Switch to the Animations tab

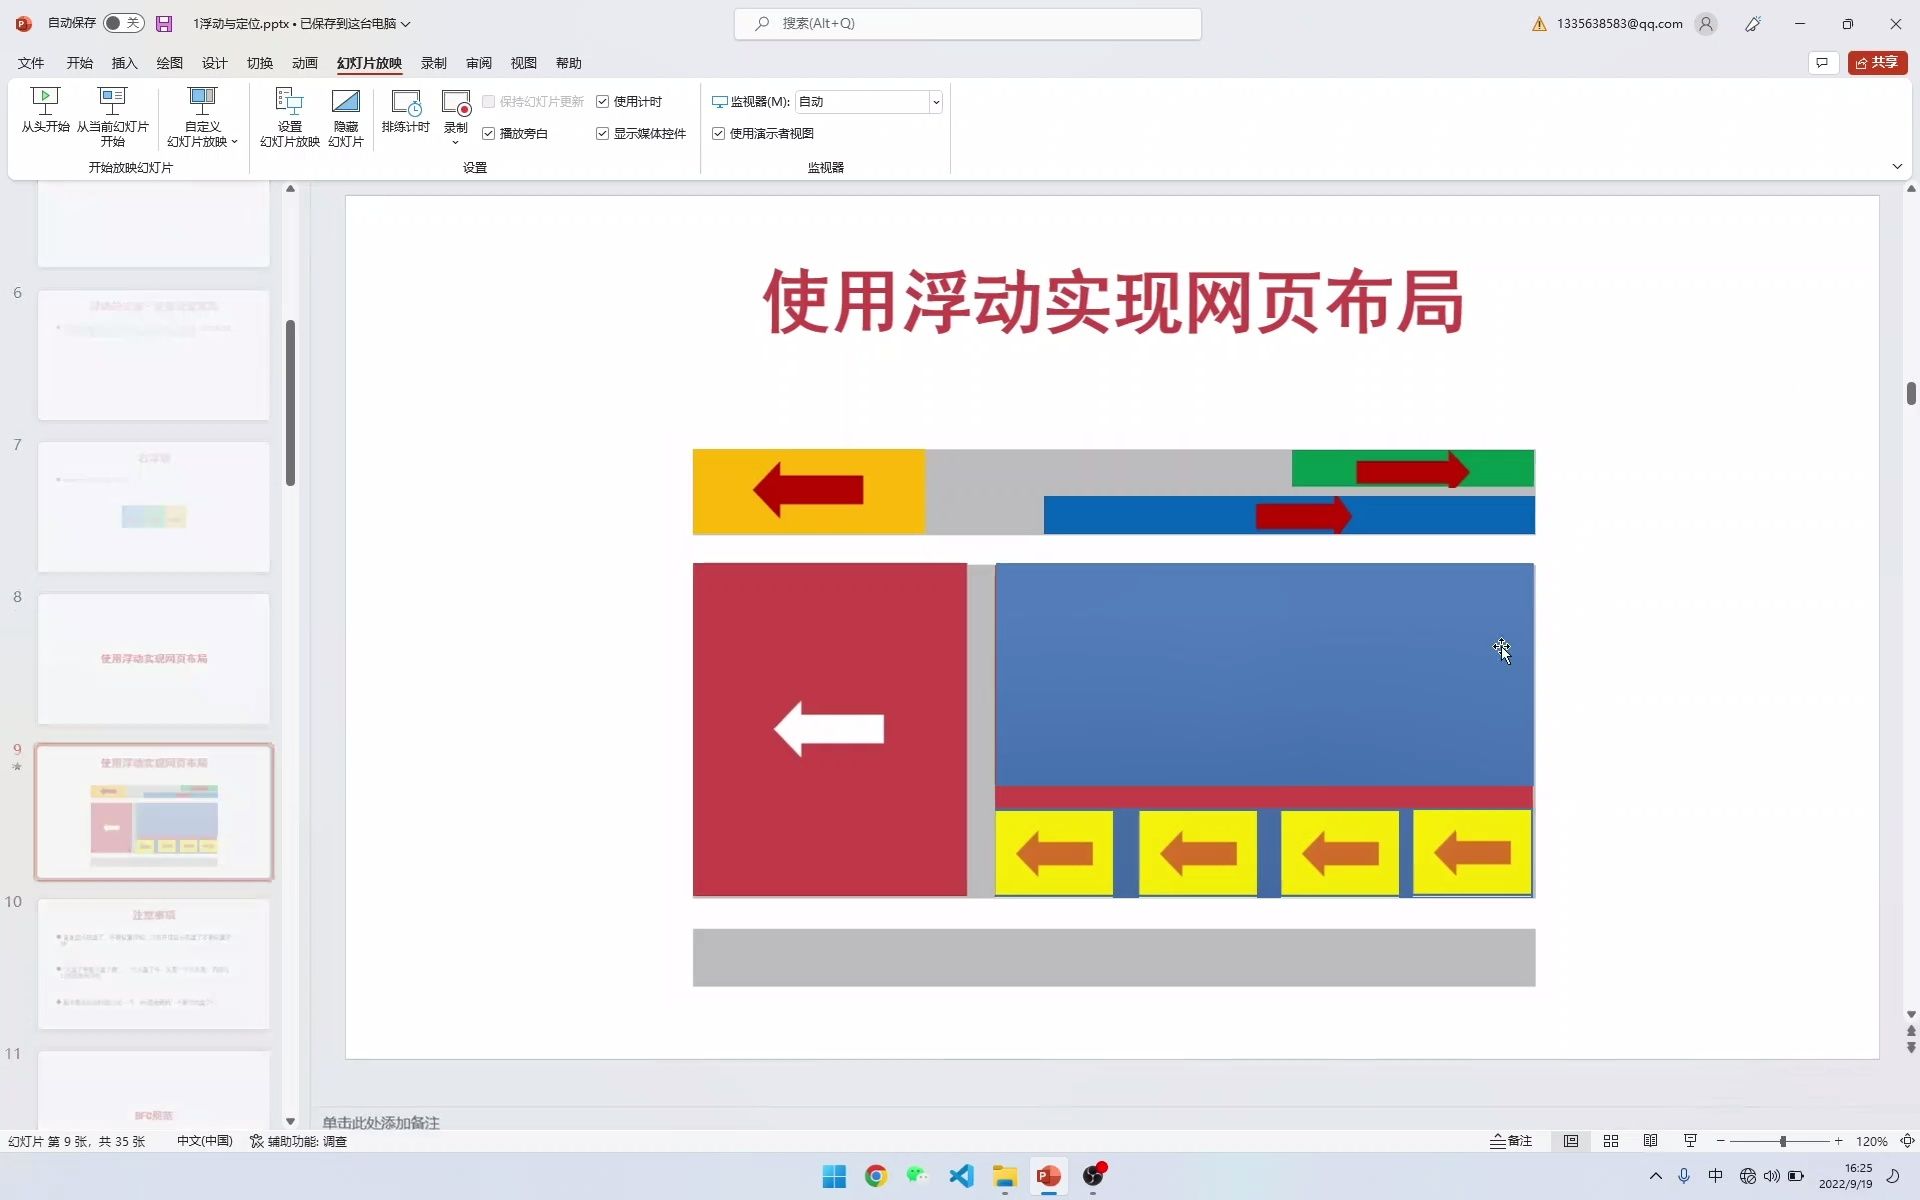tap(304, 63)
